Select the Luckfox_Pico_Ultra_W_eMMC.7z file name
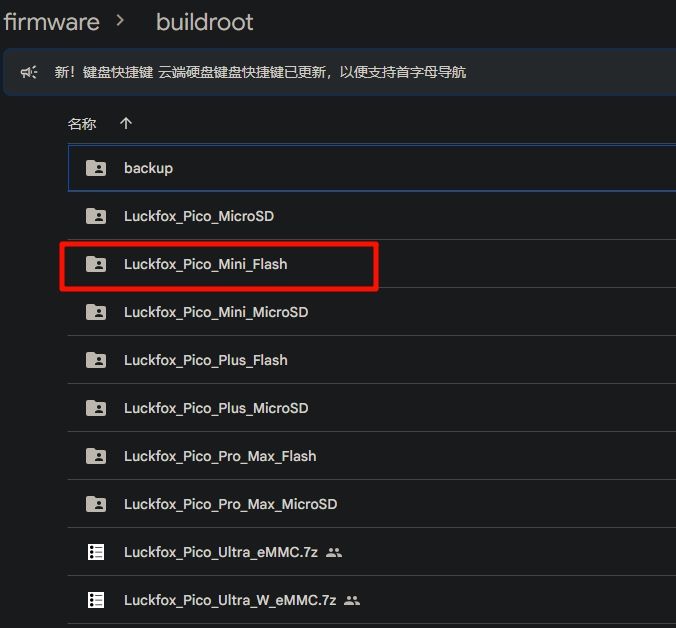 click(x=230, y=600)
